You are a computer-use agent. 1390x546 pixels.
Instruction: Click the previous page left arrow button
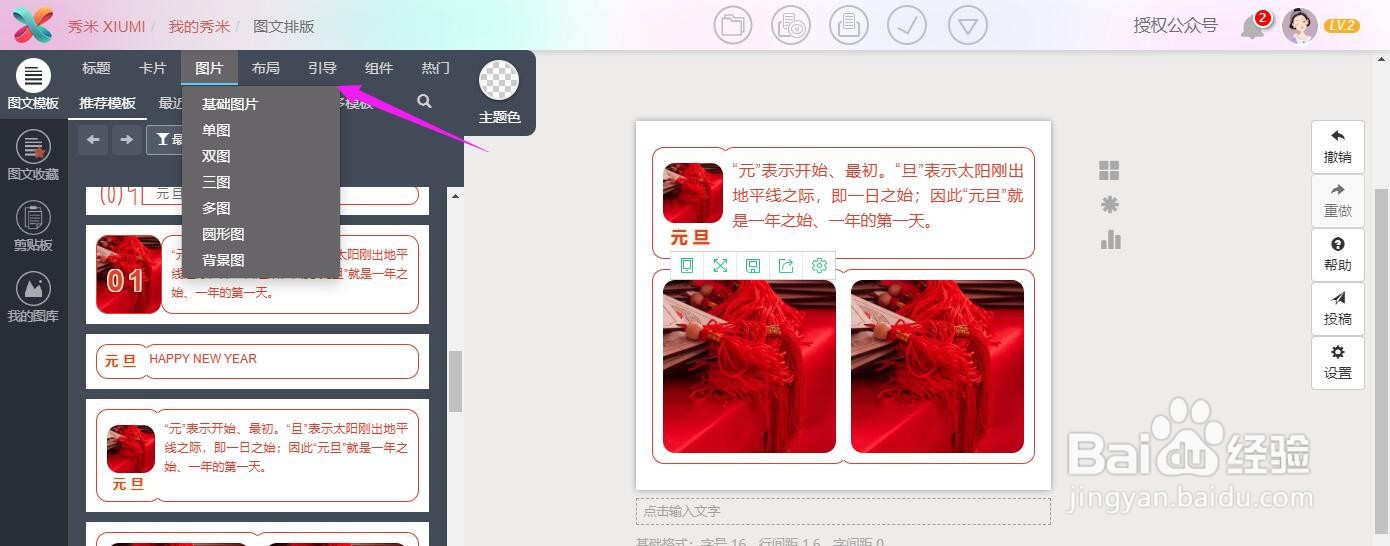(93, 140)
